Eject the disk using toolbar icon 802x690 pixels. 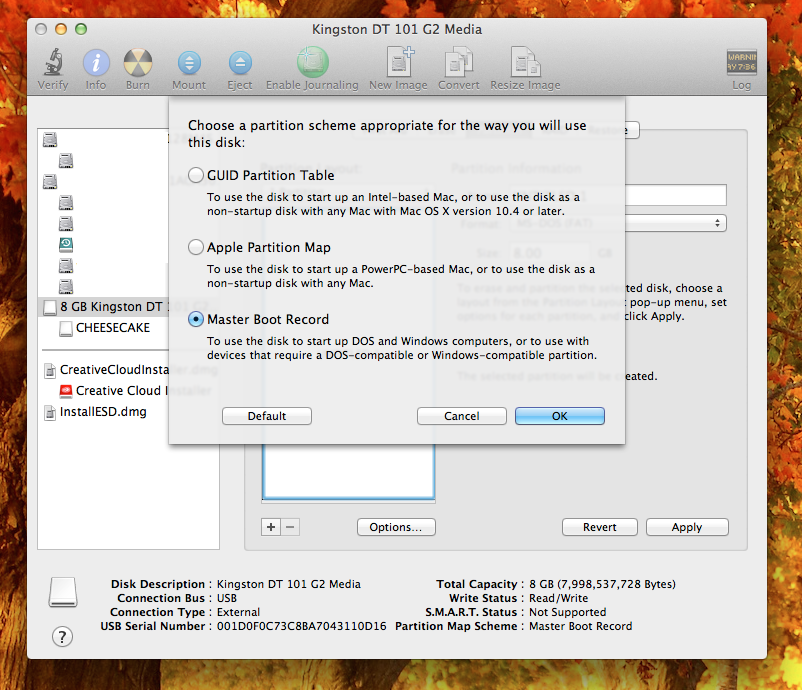coord(240,63)
